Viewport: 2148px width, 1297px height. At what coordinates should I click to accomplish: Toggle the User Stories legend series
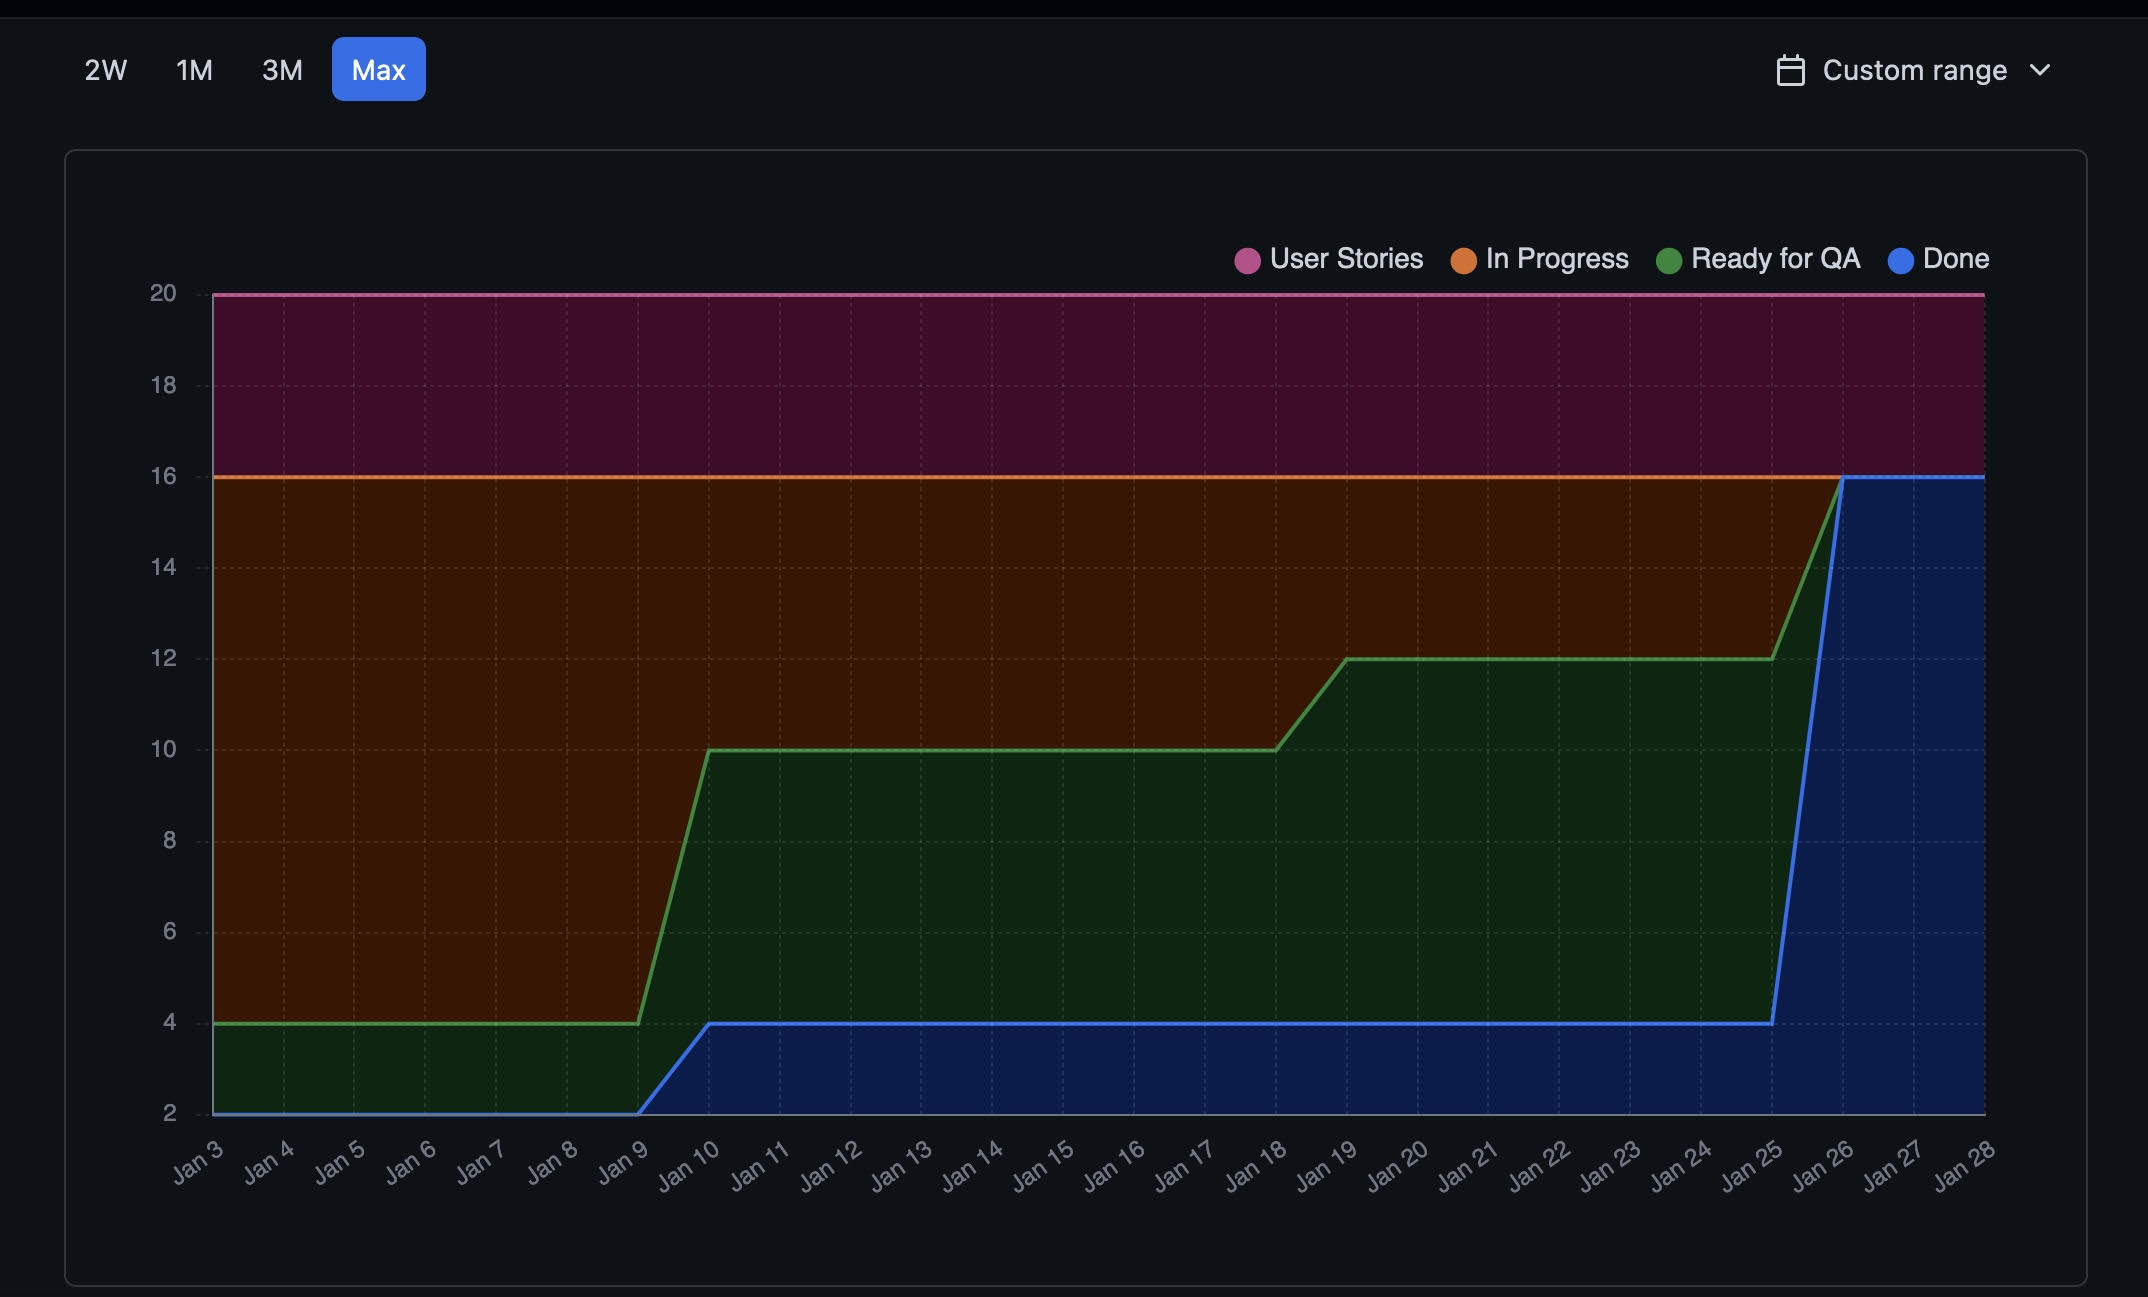pos(1329,259)
